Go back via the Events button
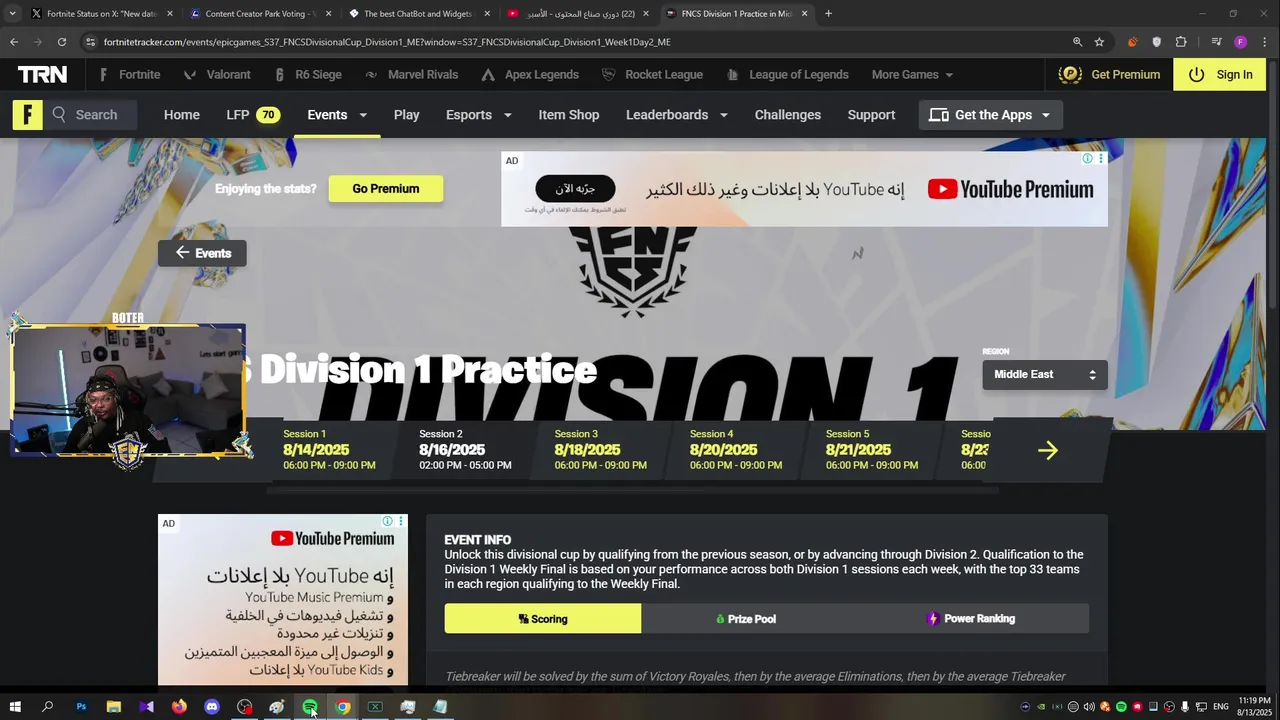The height and width of the screenshot is (720, 1280). 202,253
